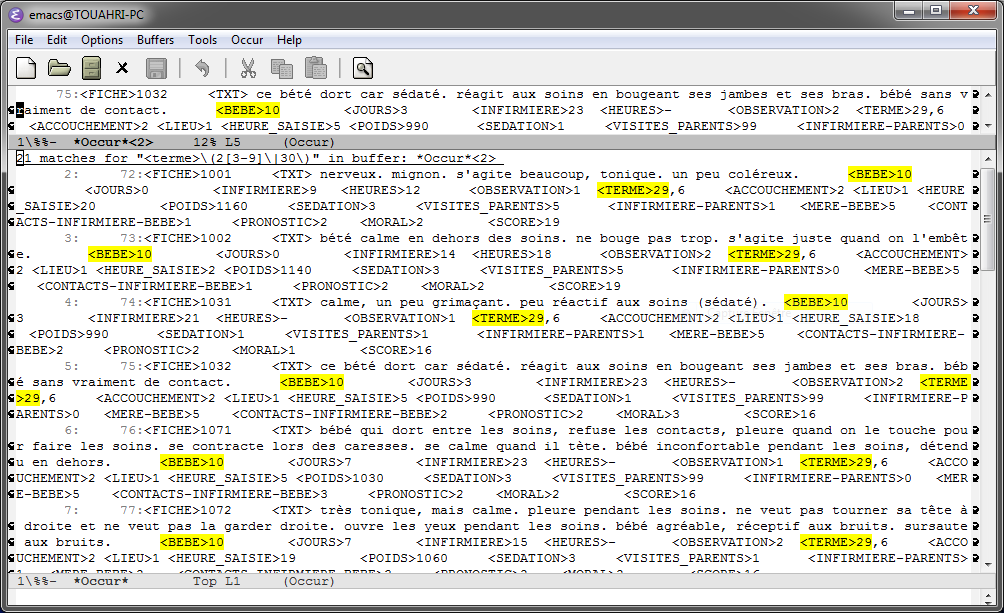Click the bottom *Occur* mode line buffer name
The image size is (1004, 613).
pos(101,581)
